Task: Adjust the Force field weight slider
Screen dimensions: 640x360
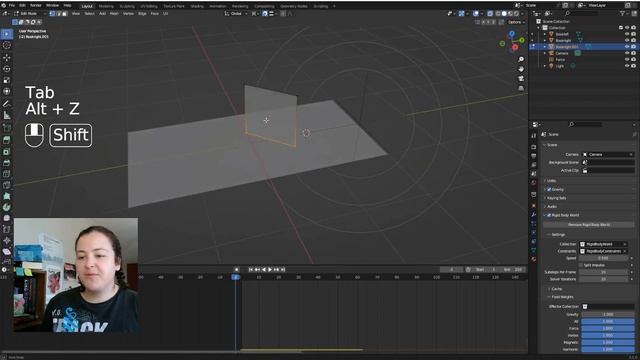Action: pos(608,328)
